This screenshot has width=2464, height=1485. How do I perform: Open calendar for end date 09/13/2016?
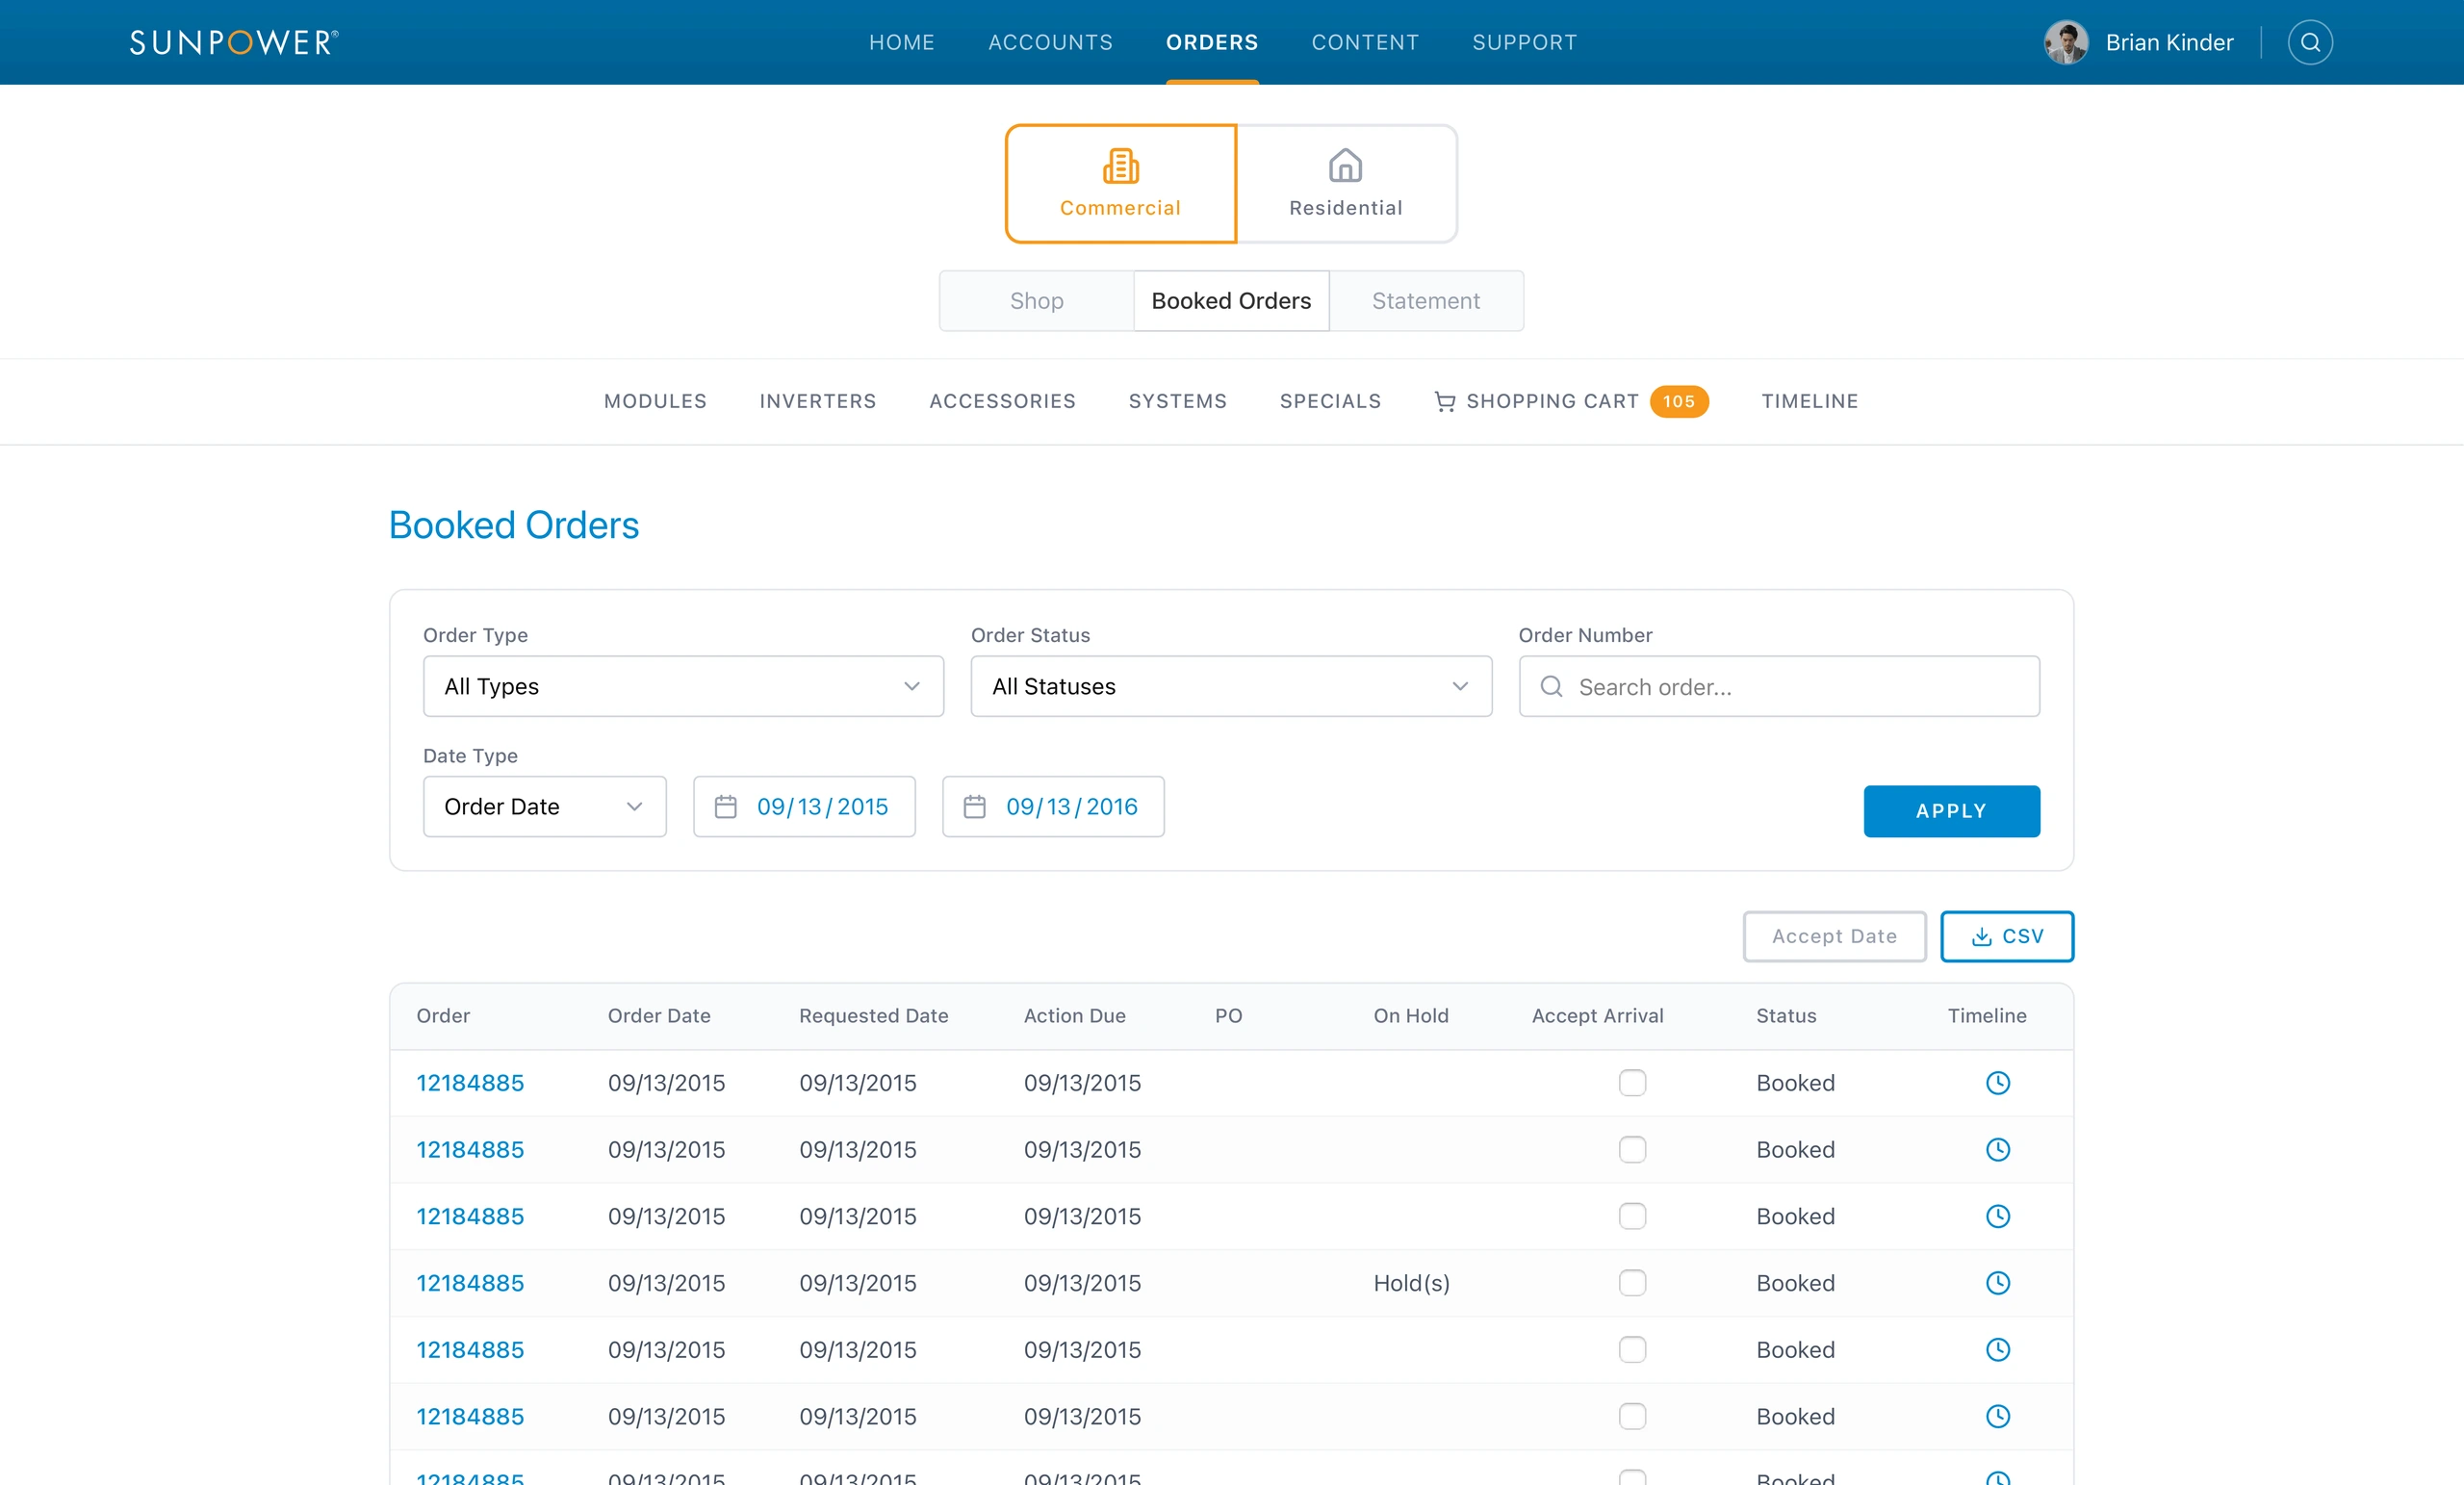(x=975, y=807)
